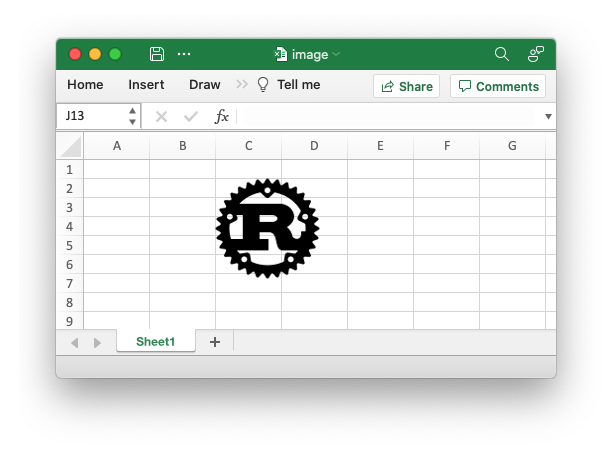Show more ribbon tabs via double chevron
Viewport: 612px width, 452px height.
coord(242,84)
